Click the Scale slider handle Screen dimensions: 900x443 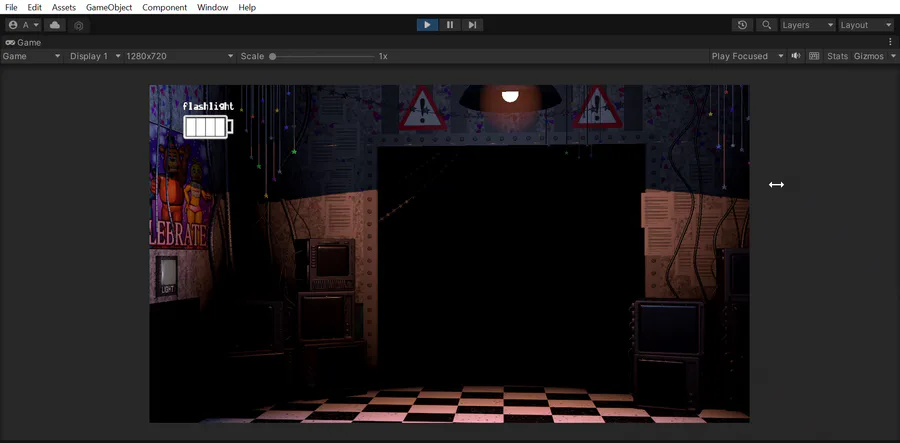(x=273, y=56)
